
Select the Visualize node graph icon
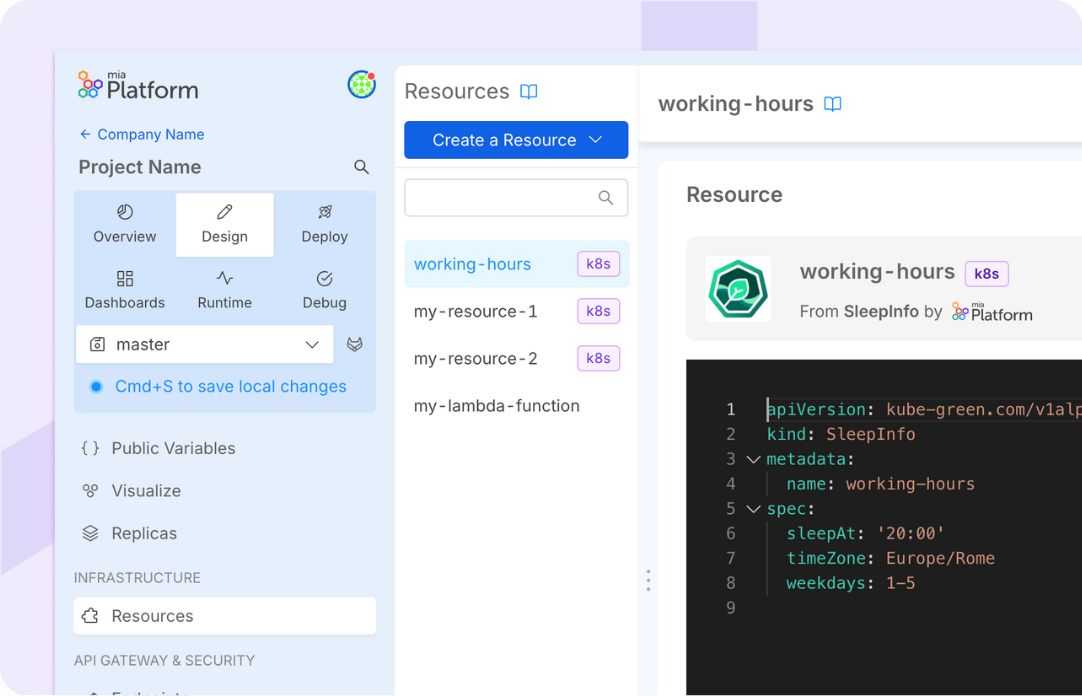point(90,490)
